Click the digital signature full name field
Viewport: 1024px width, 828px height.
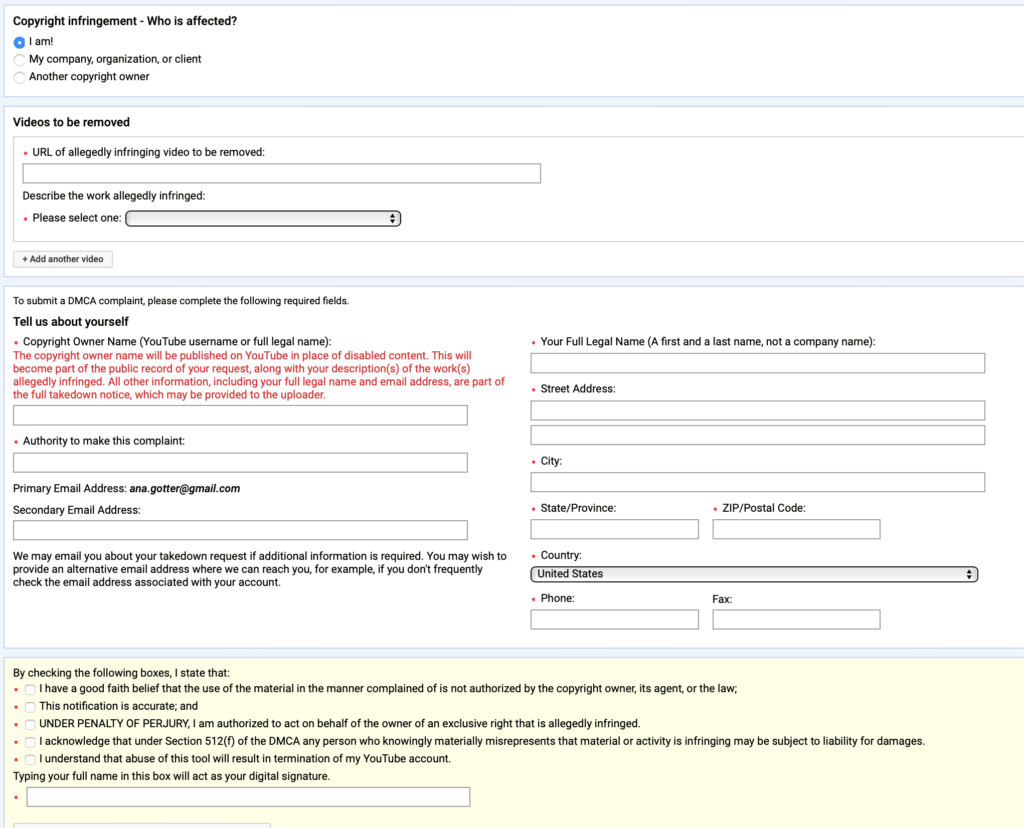(x=248, y=797)
